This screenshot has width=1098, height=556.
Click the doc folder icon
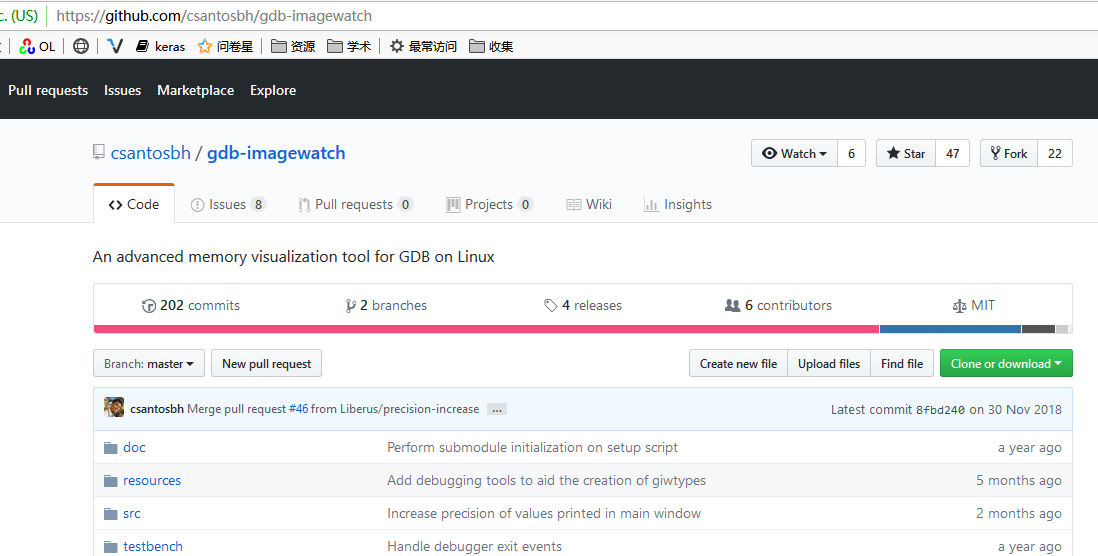(111, 448)
